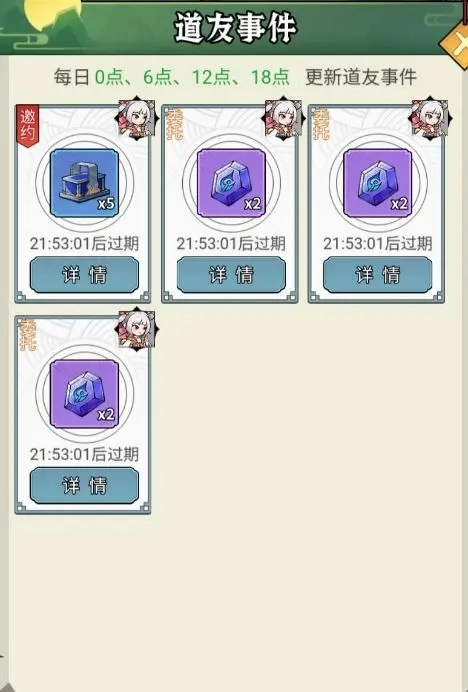Close the 道友事件 panel with the X
This screenshot has height=692, width=468.
tap(455, 44)
